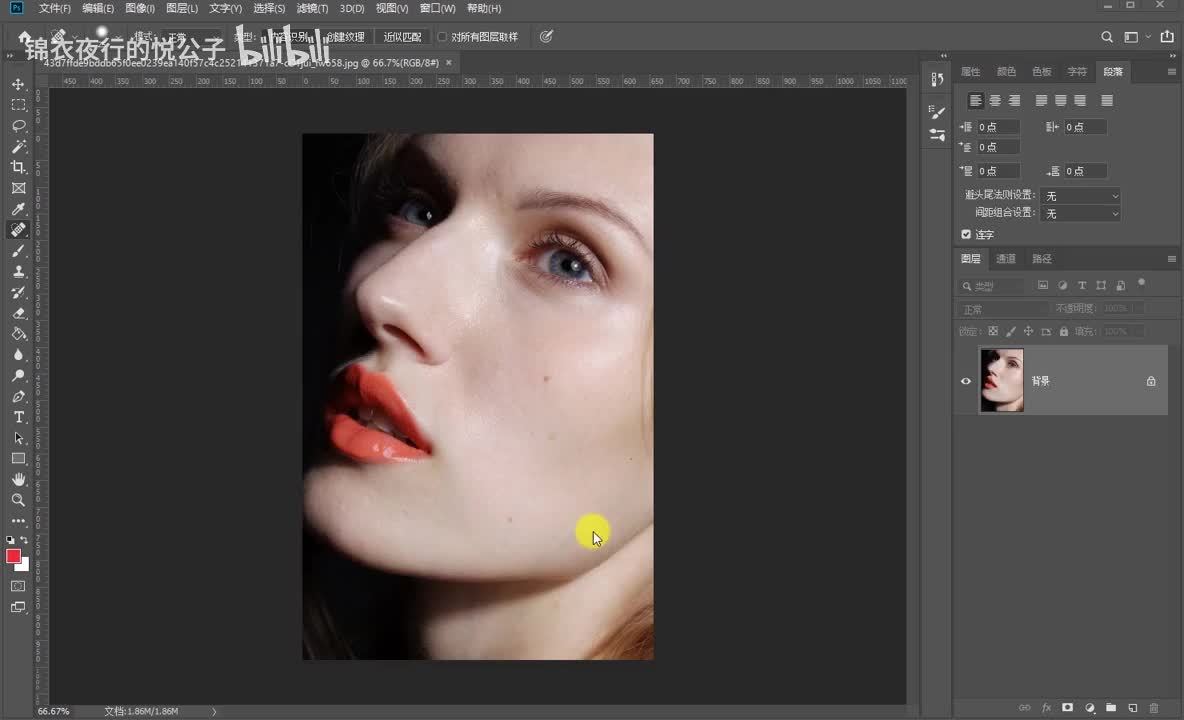Select the Clone Stamp tool
Viewport: 1184px width, 720px height.
click(18, 272)
